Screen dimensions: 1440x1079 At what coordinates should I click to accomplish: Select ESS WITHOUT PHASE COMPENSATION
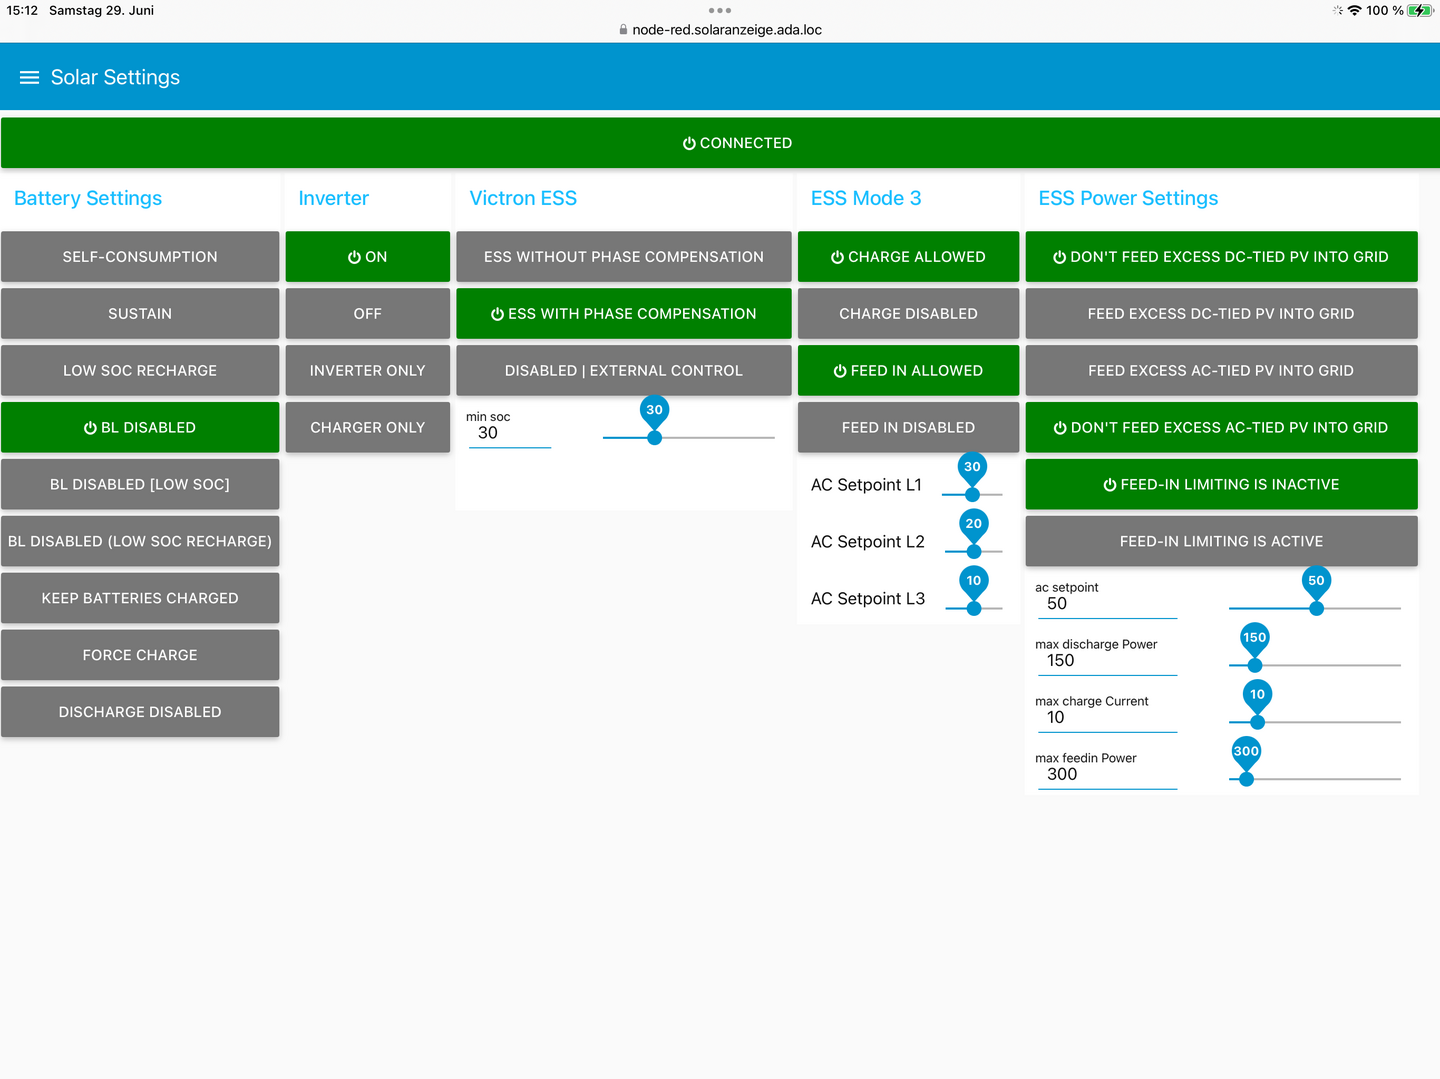coord(624,257)
